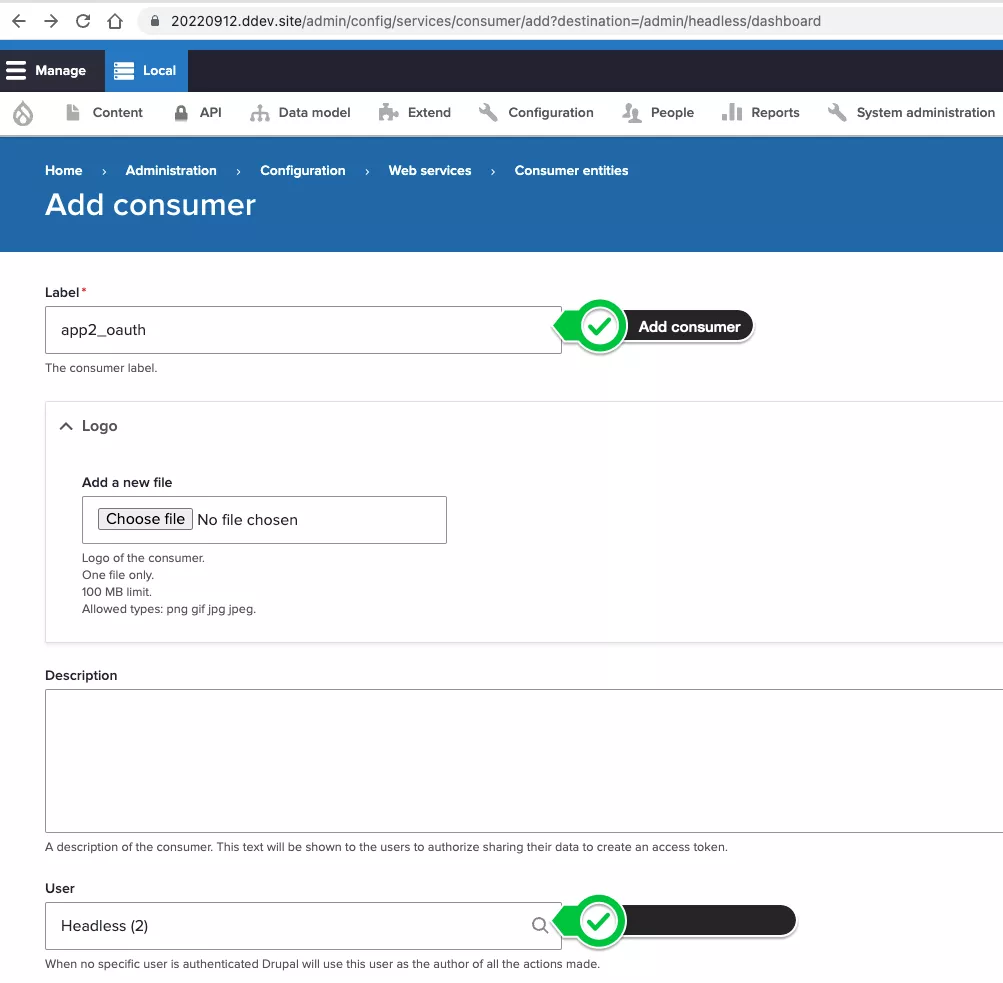Image resolution: width=1003 pixels, height=983 pixels.
Task: Click the green checkmark beside User field
Action: [599, 922]
